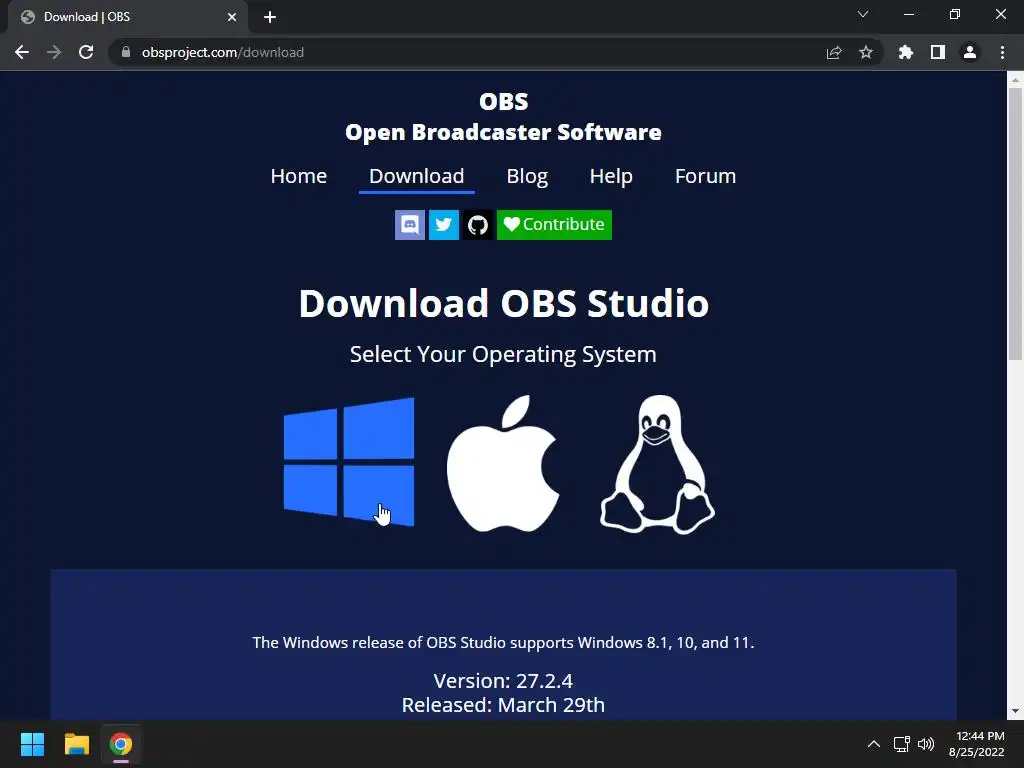
Task: Click the Version: 27.2.4 text
Action: pyautogui.click(x=503, y=680)
